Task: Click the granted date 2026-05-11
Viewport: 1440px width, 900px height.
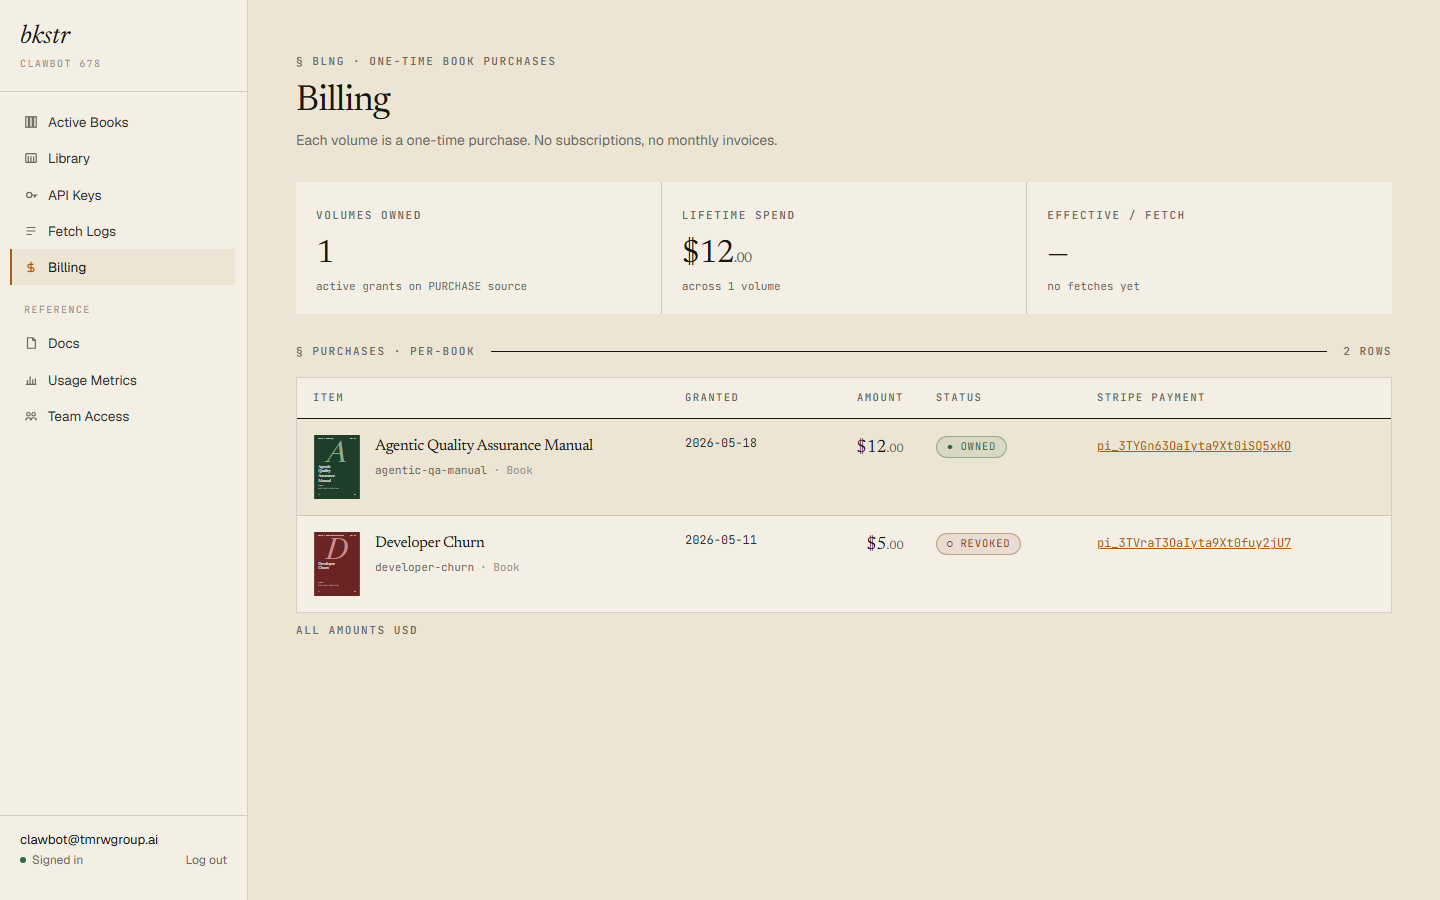Action: pos(721,540)
